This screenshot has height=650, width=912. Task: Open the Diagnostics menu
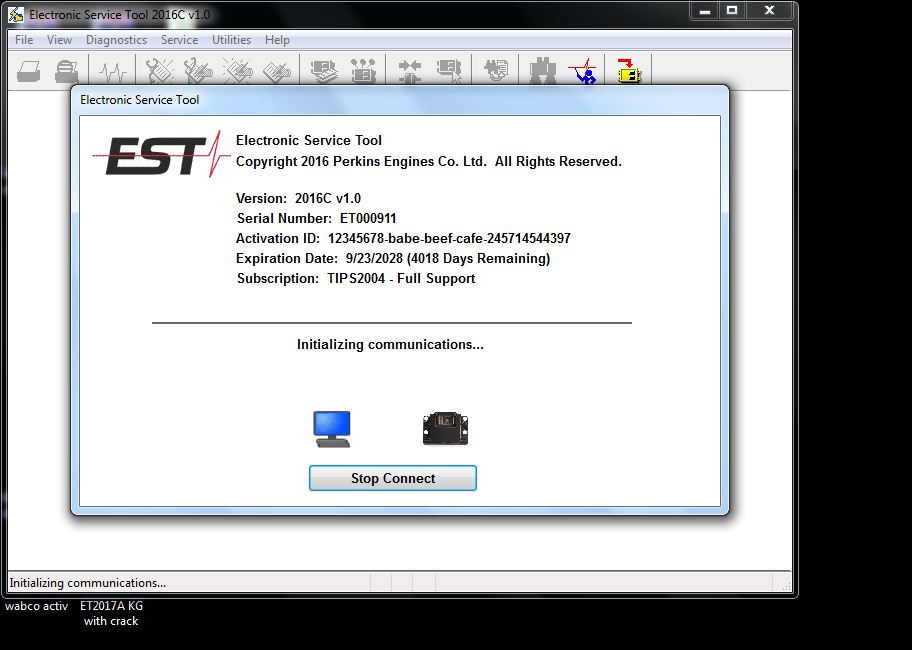point(116,40)
